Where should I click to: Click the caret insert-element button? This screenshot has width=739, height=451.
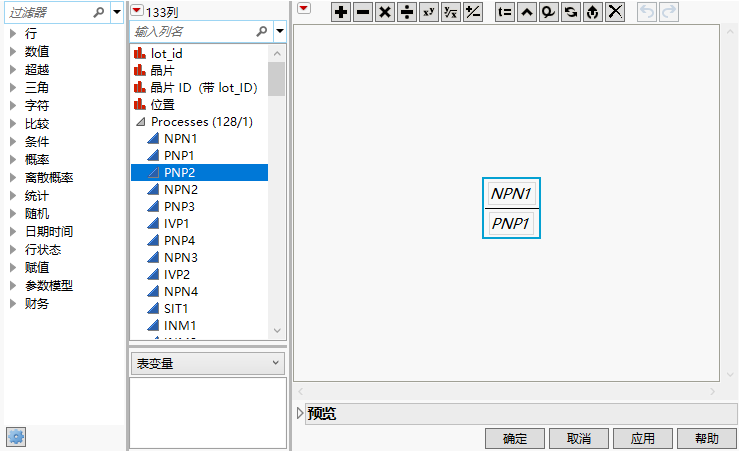pos(527,12)
